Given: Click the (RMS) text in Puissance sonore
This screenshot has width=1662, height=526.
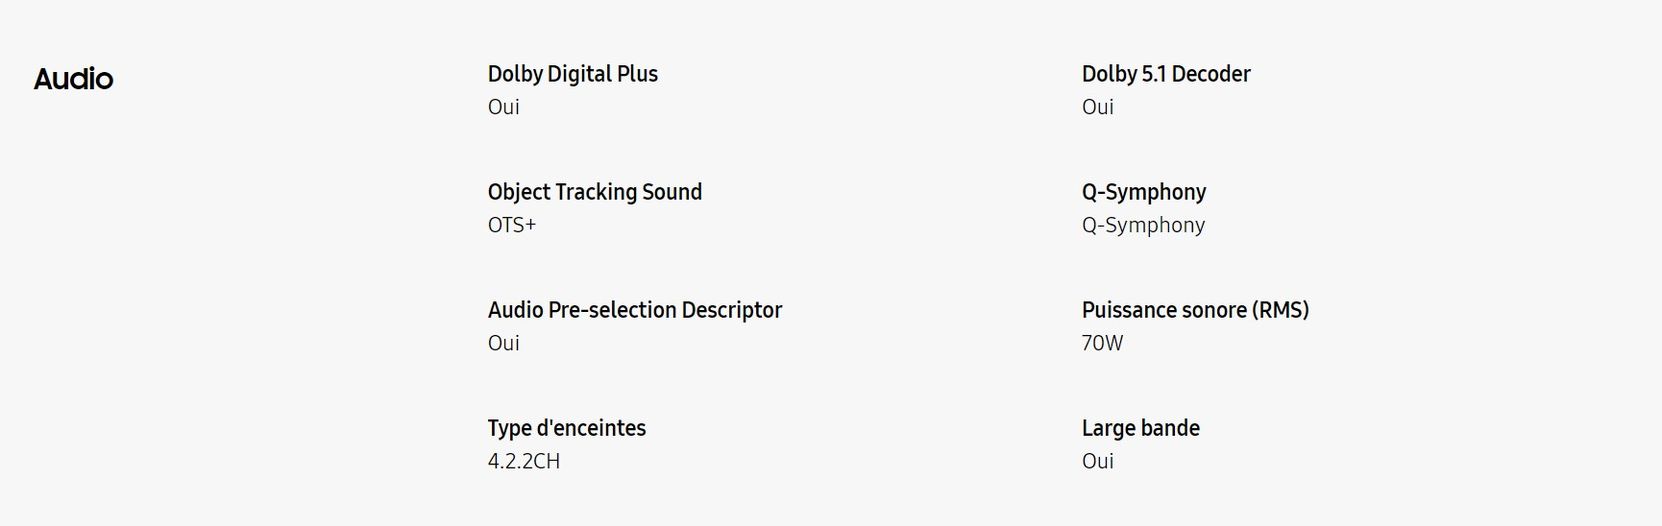Looking at the screenshot, I should [1280, 310].
